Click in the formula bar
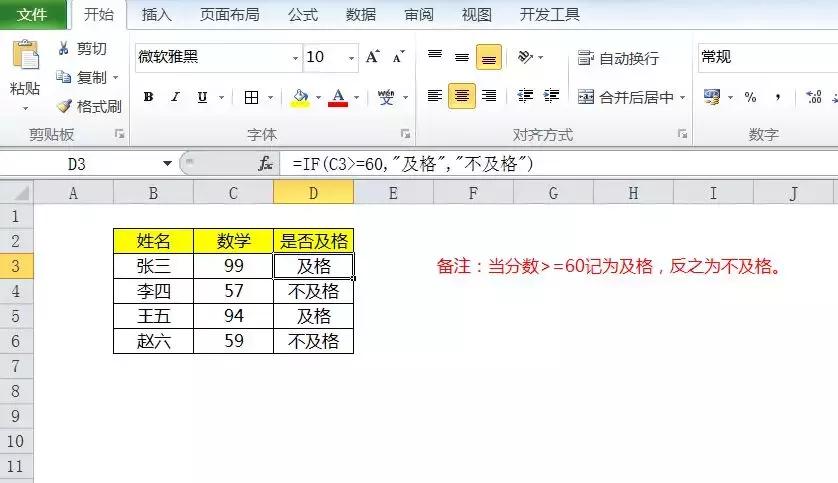 (x=559, y=163)
